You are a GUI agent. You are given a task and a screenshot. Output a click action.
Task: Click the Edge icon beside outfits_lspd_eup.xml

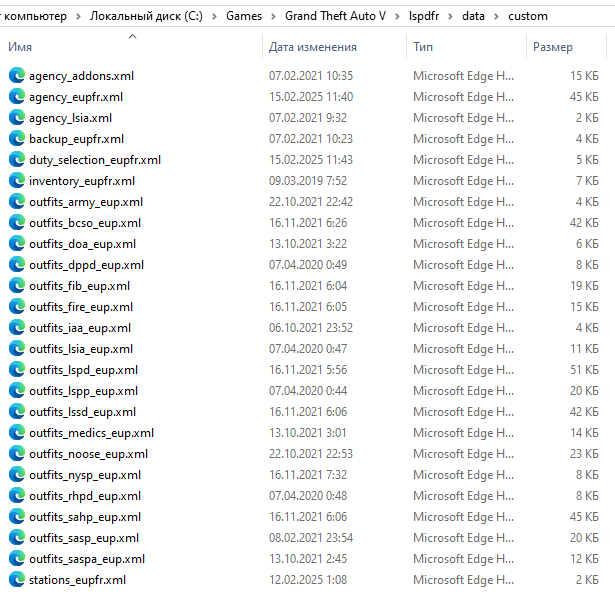click(17, 370)
